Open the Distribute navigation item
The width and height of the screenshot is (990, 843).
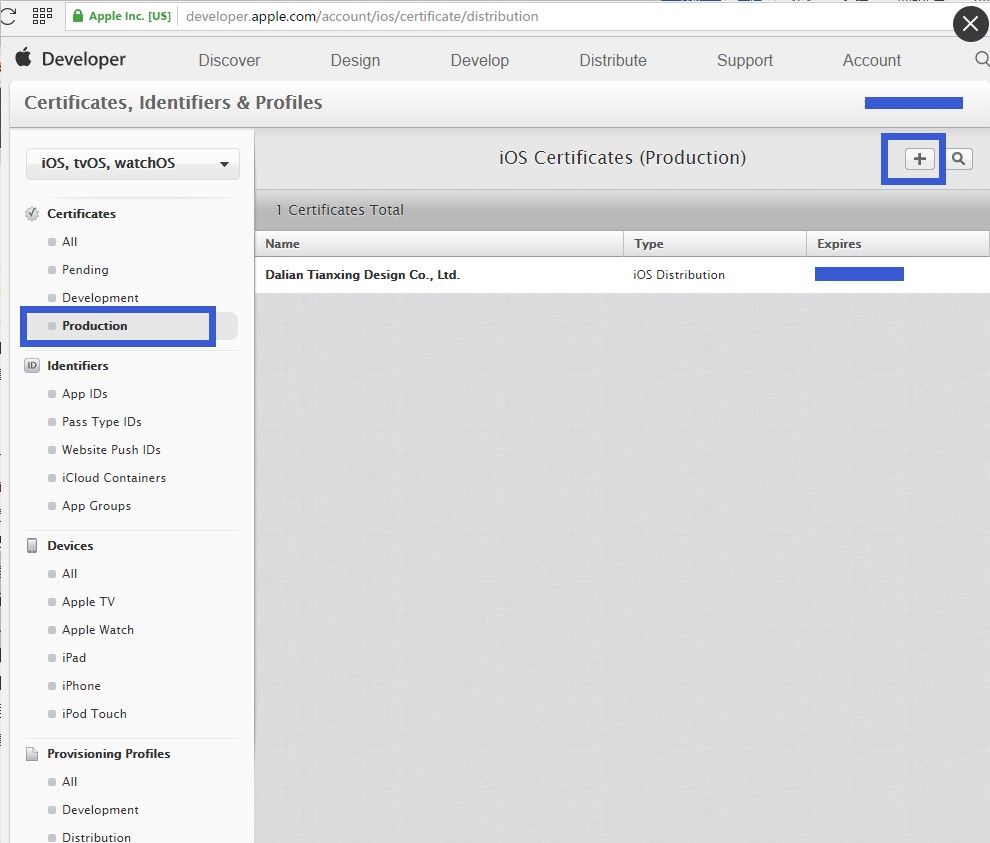coord(612,61)
